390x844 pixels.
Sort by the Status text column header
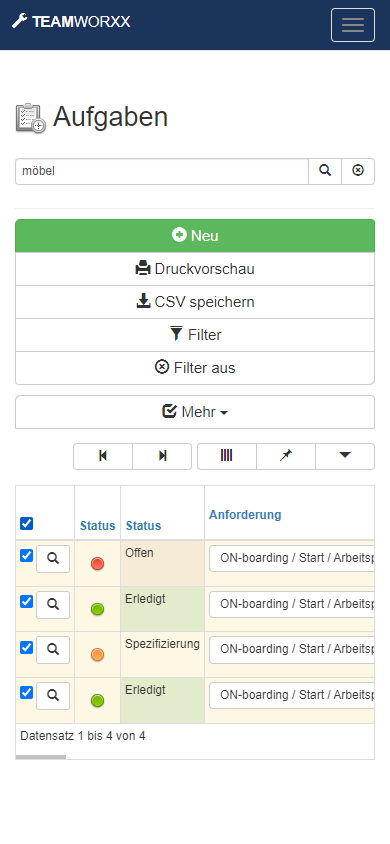(x=143, y=526)
